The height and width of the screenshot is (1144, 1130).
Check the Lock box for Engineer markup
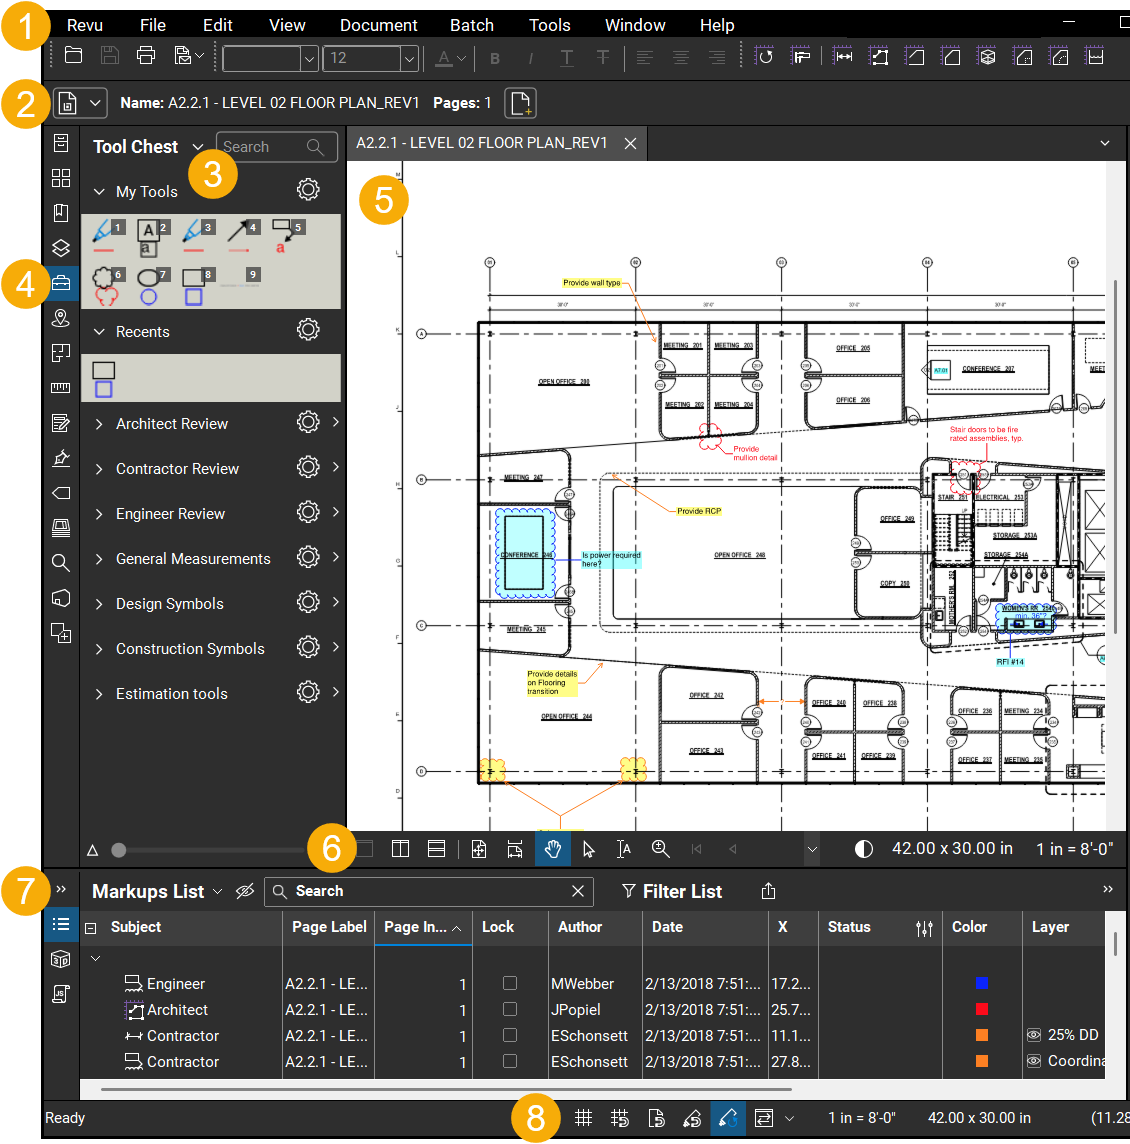[x=510, y=984]
